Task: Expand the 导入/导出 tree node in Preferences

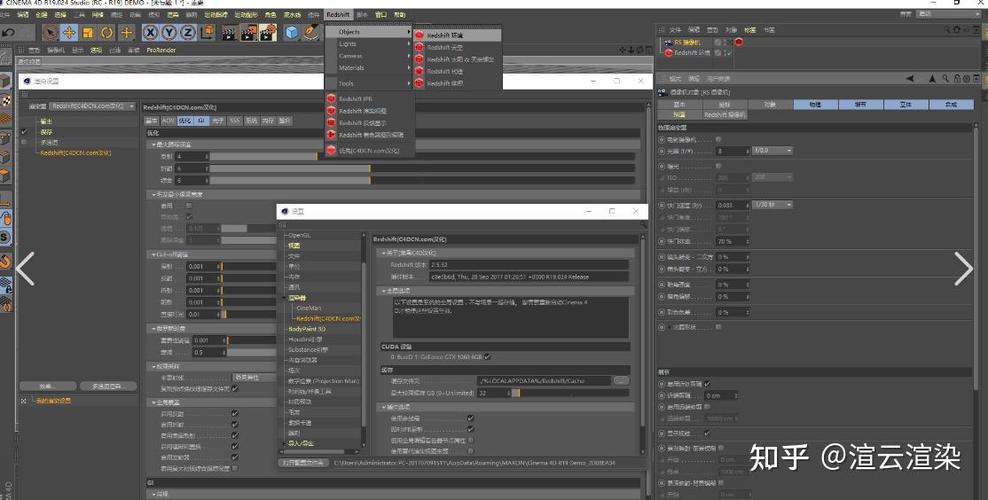Action: 285,443
